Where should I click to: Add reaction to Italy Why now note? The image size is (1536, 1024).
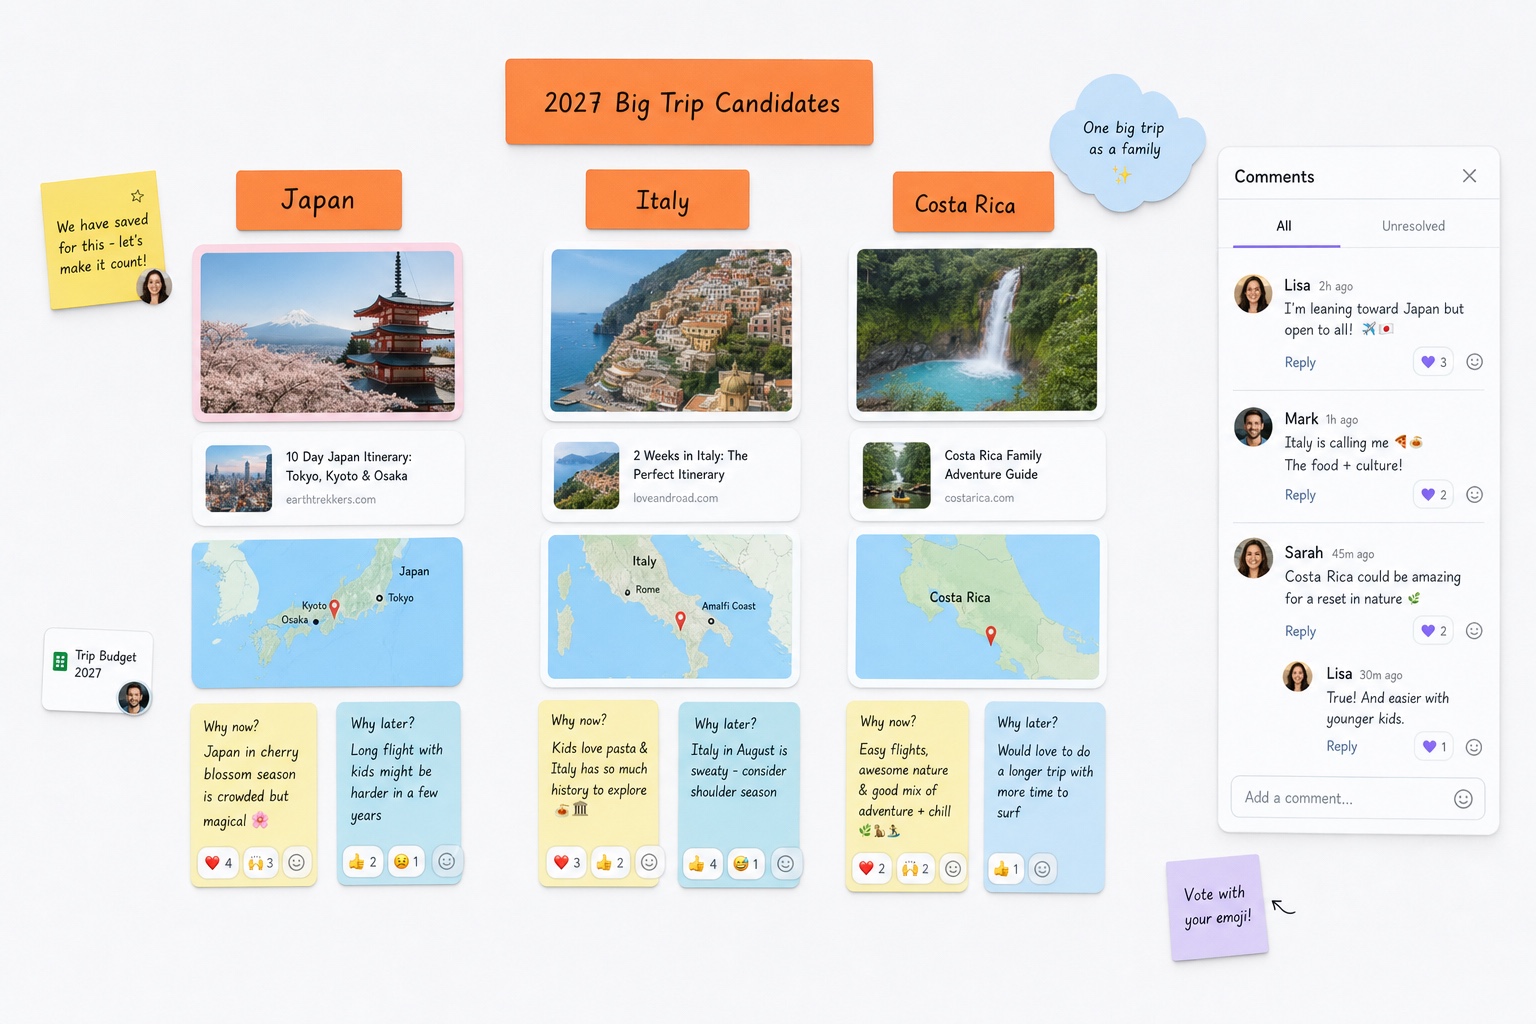point(649,862)
